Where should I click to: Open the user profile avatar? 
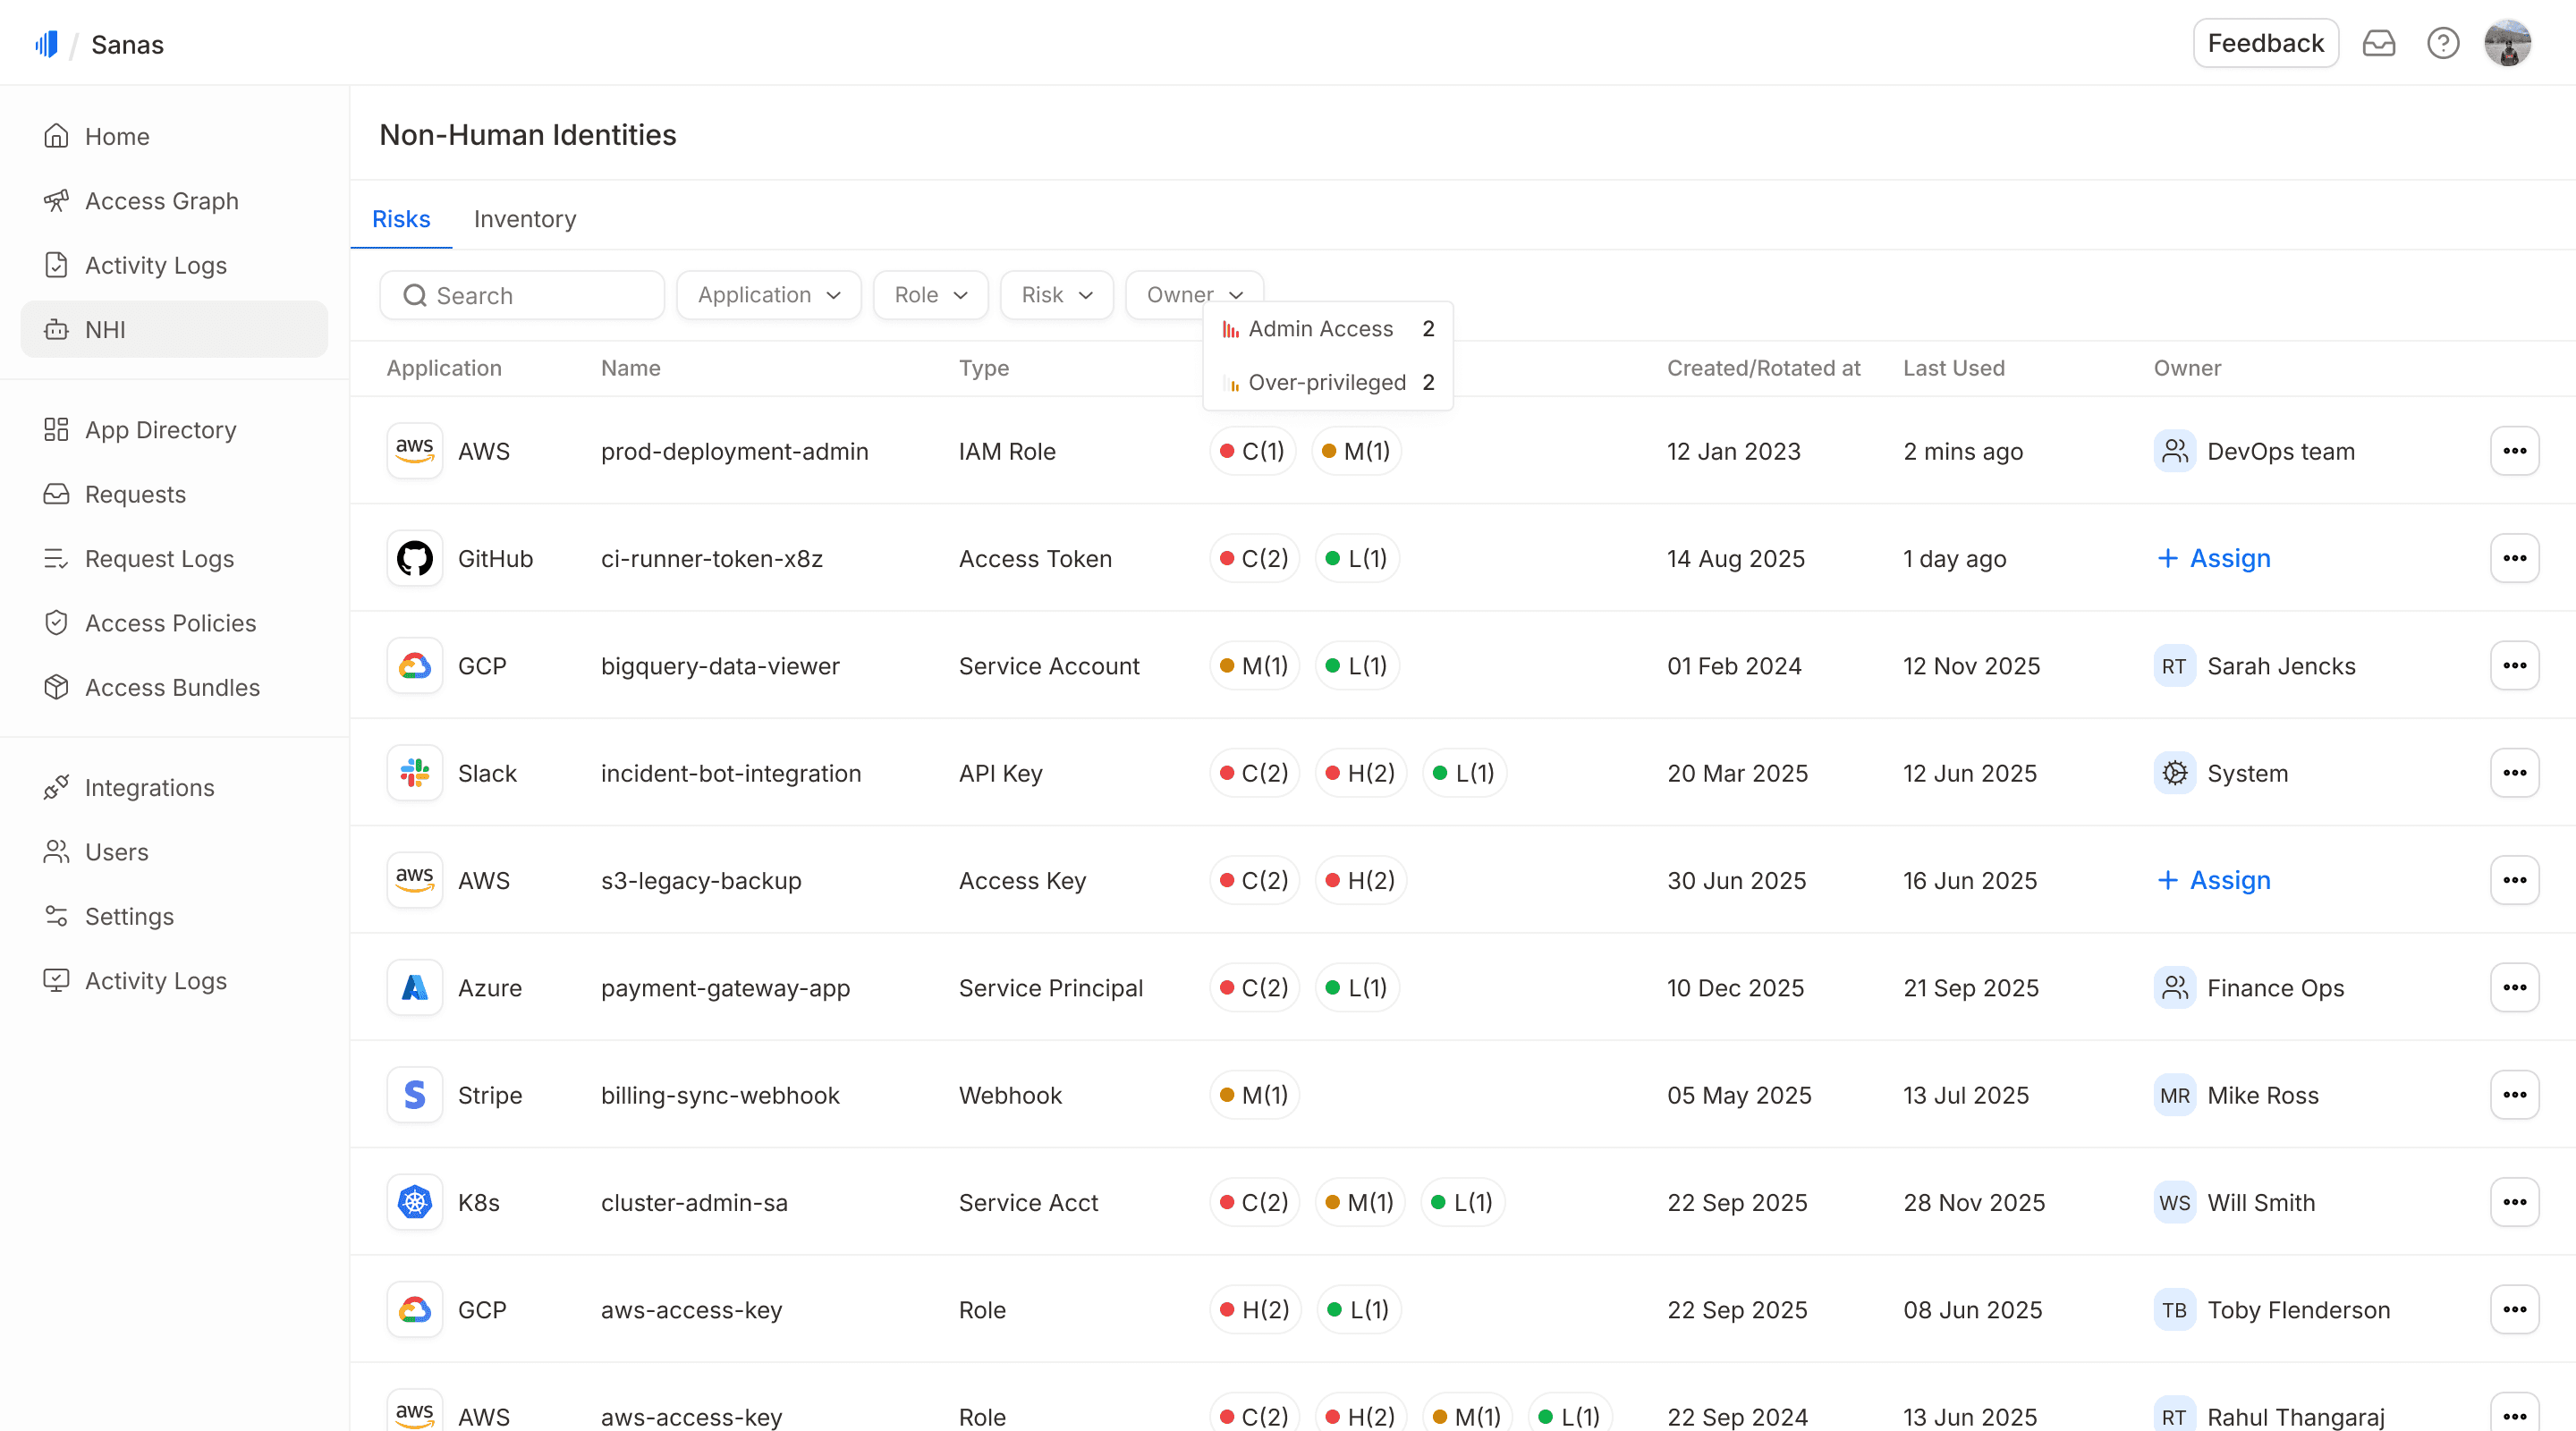tap(2507, 43)
